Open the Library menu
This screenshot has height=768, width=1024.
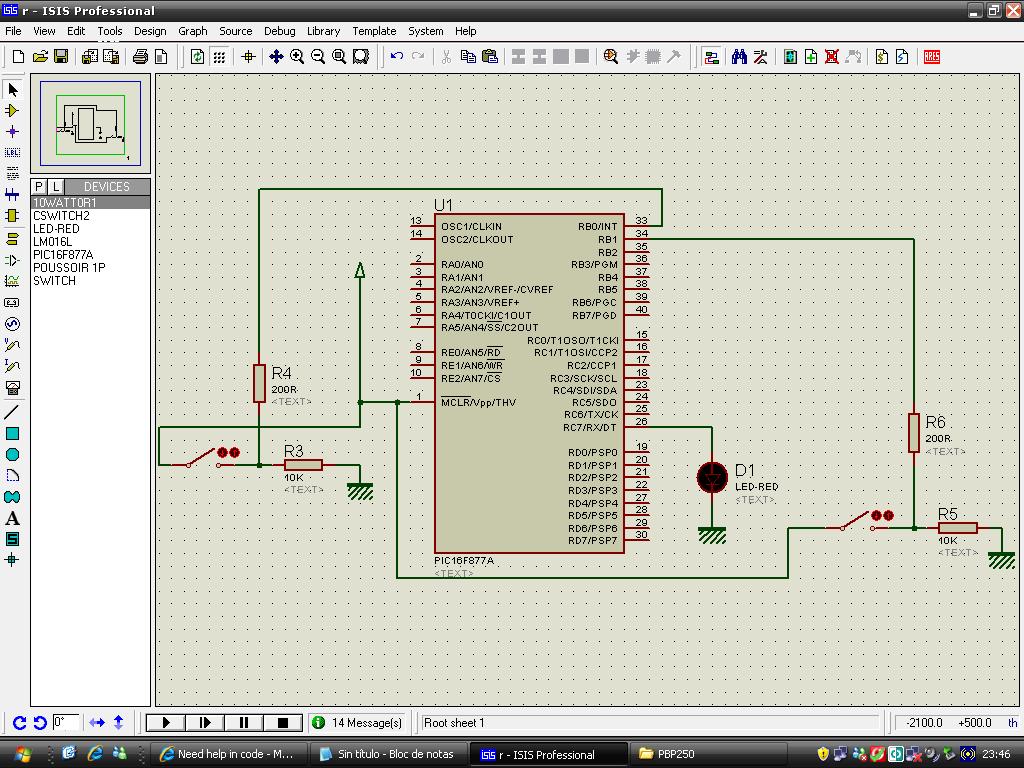click(x=323, y=31)
